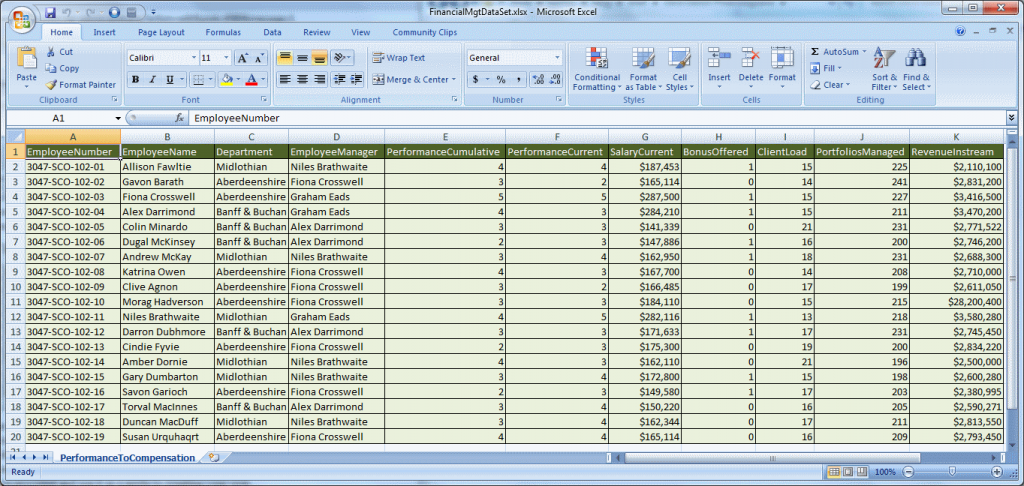Increase font size with Grow Font icon

(242, 58)
